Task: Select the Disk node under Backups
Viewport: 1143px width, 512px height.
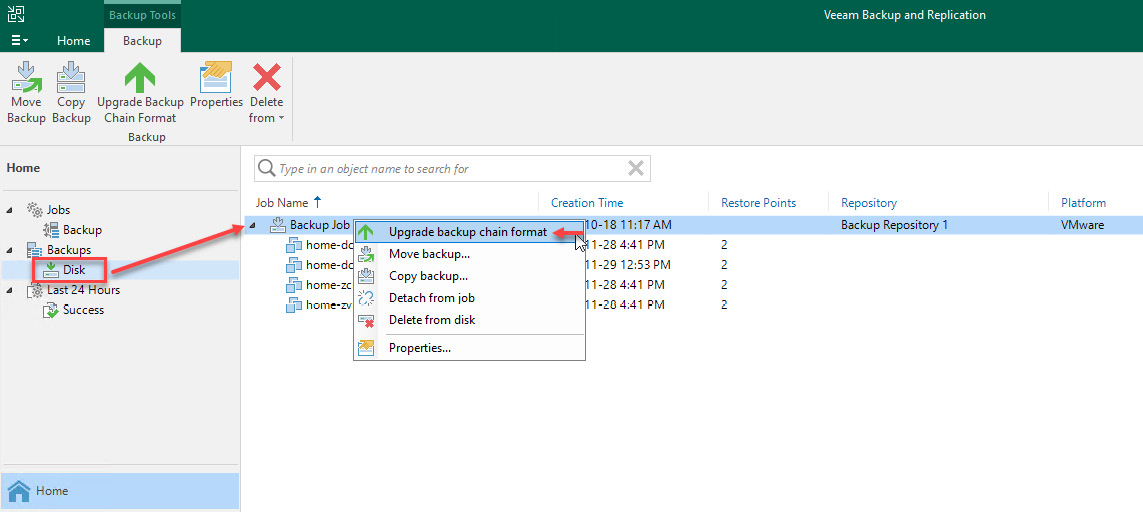Action: point(74,270)
